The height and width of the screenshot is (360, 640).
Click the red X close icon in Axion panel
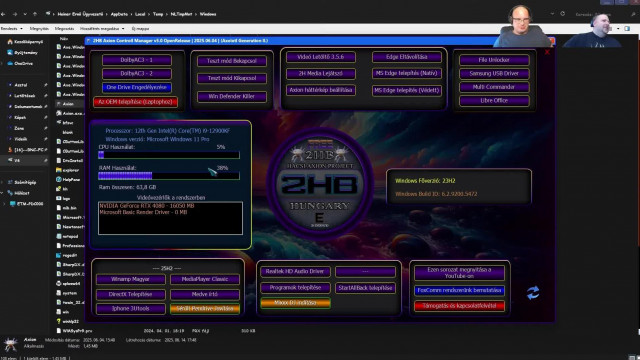point(547,52)
